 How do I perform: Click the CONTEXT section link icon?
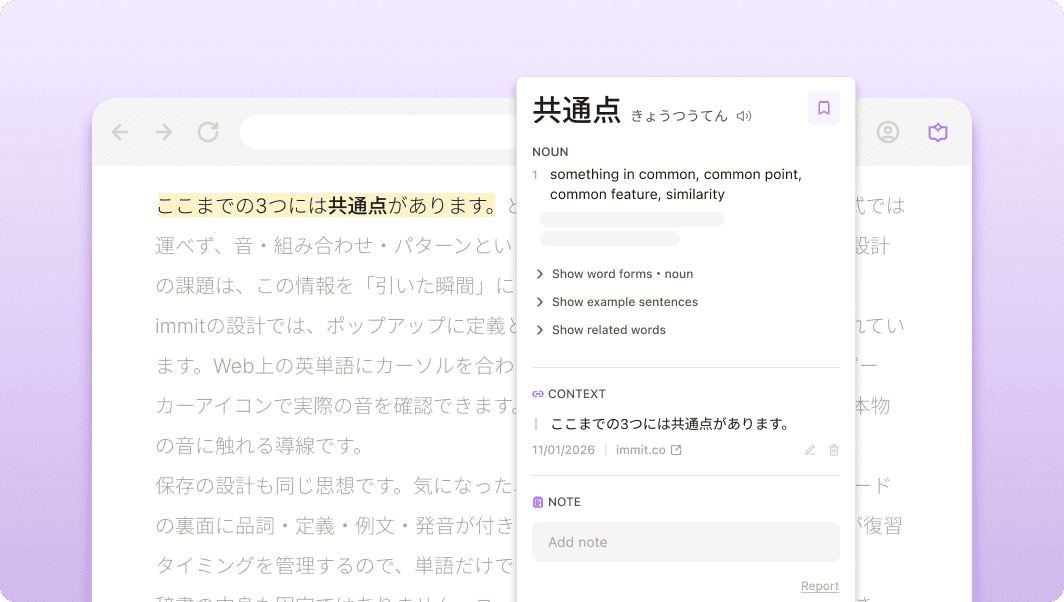pyautogui.click(x=538, y=394)
